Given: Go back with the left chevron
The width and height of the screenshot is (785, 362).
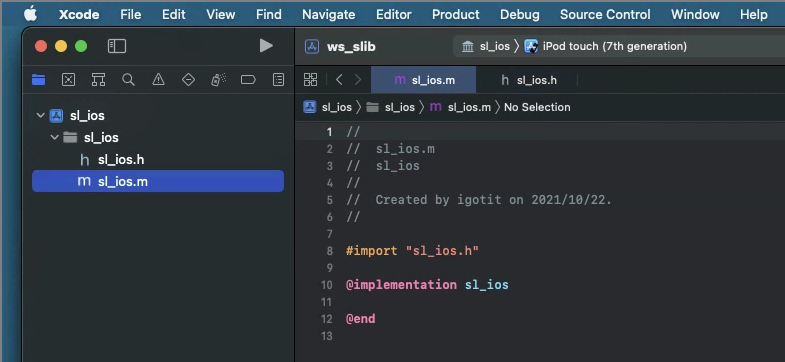Looking at the screenshot, I should [x=339, y=80].
